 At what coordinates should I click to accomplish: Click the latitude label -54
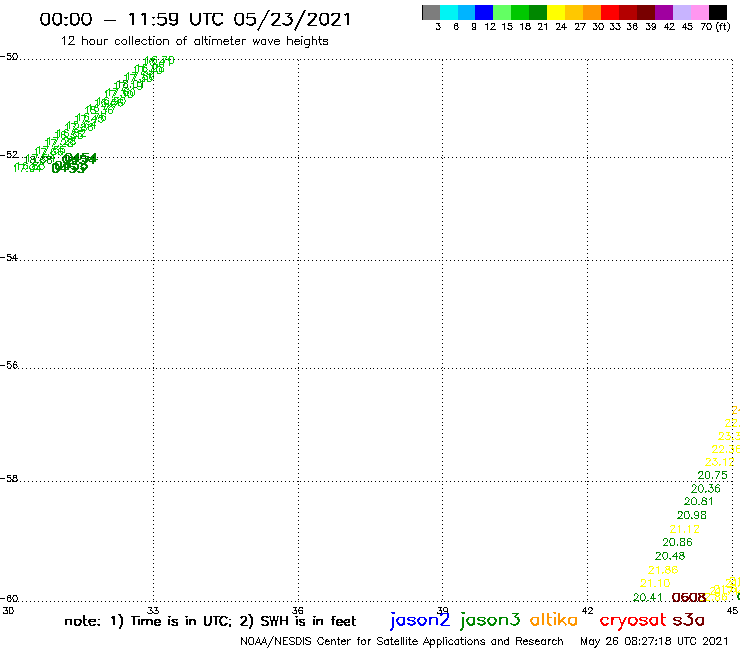9,258
